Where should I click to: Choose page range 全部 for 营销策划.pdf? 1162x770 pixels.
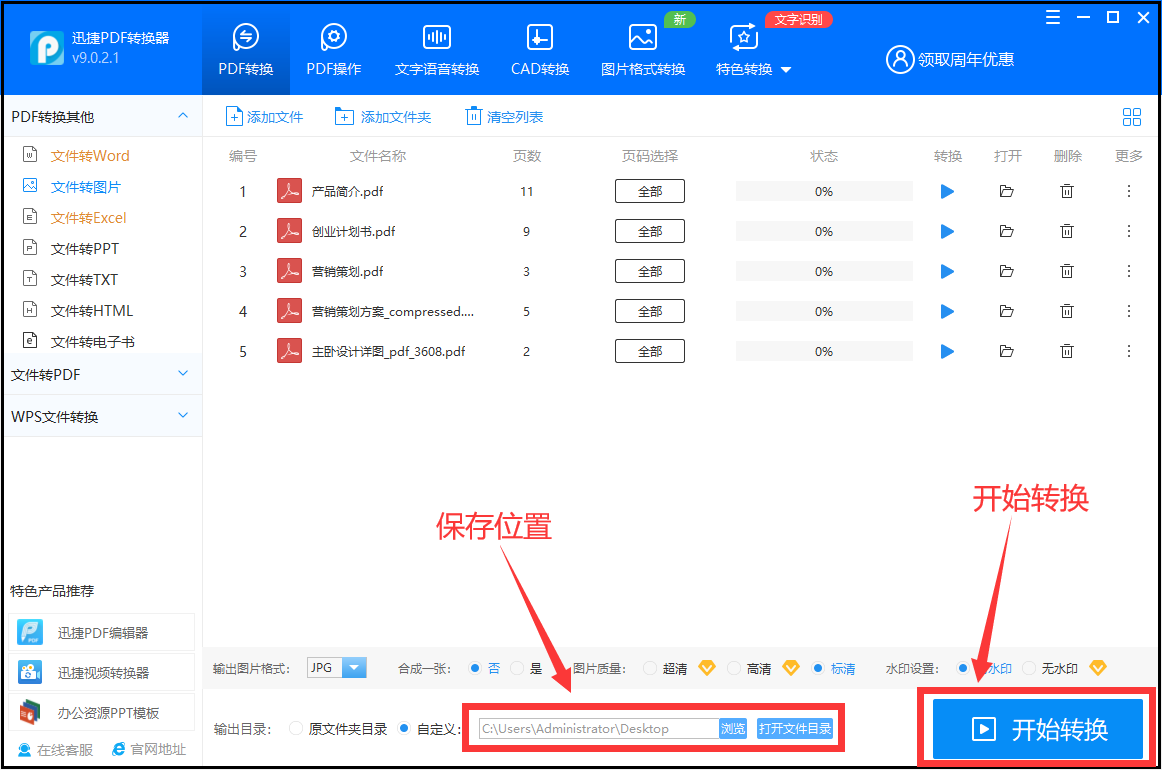(650, 271)
